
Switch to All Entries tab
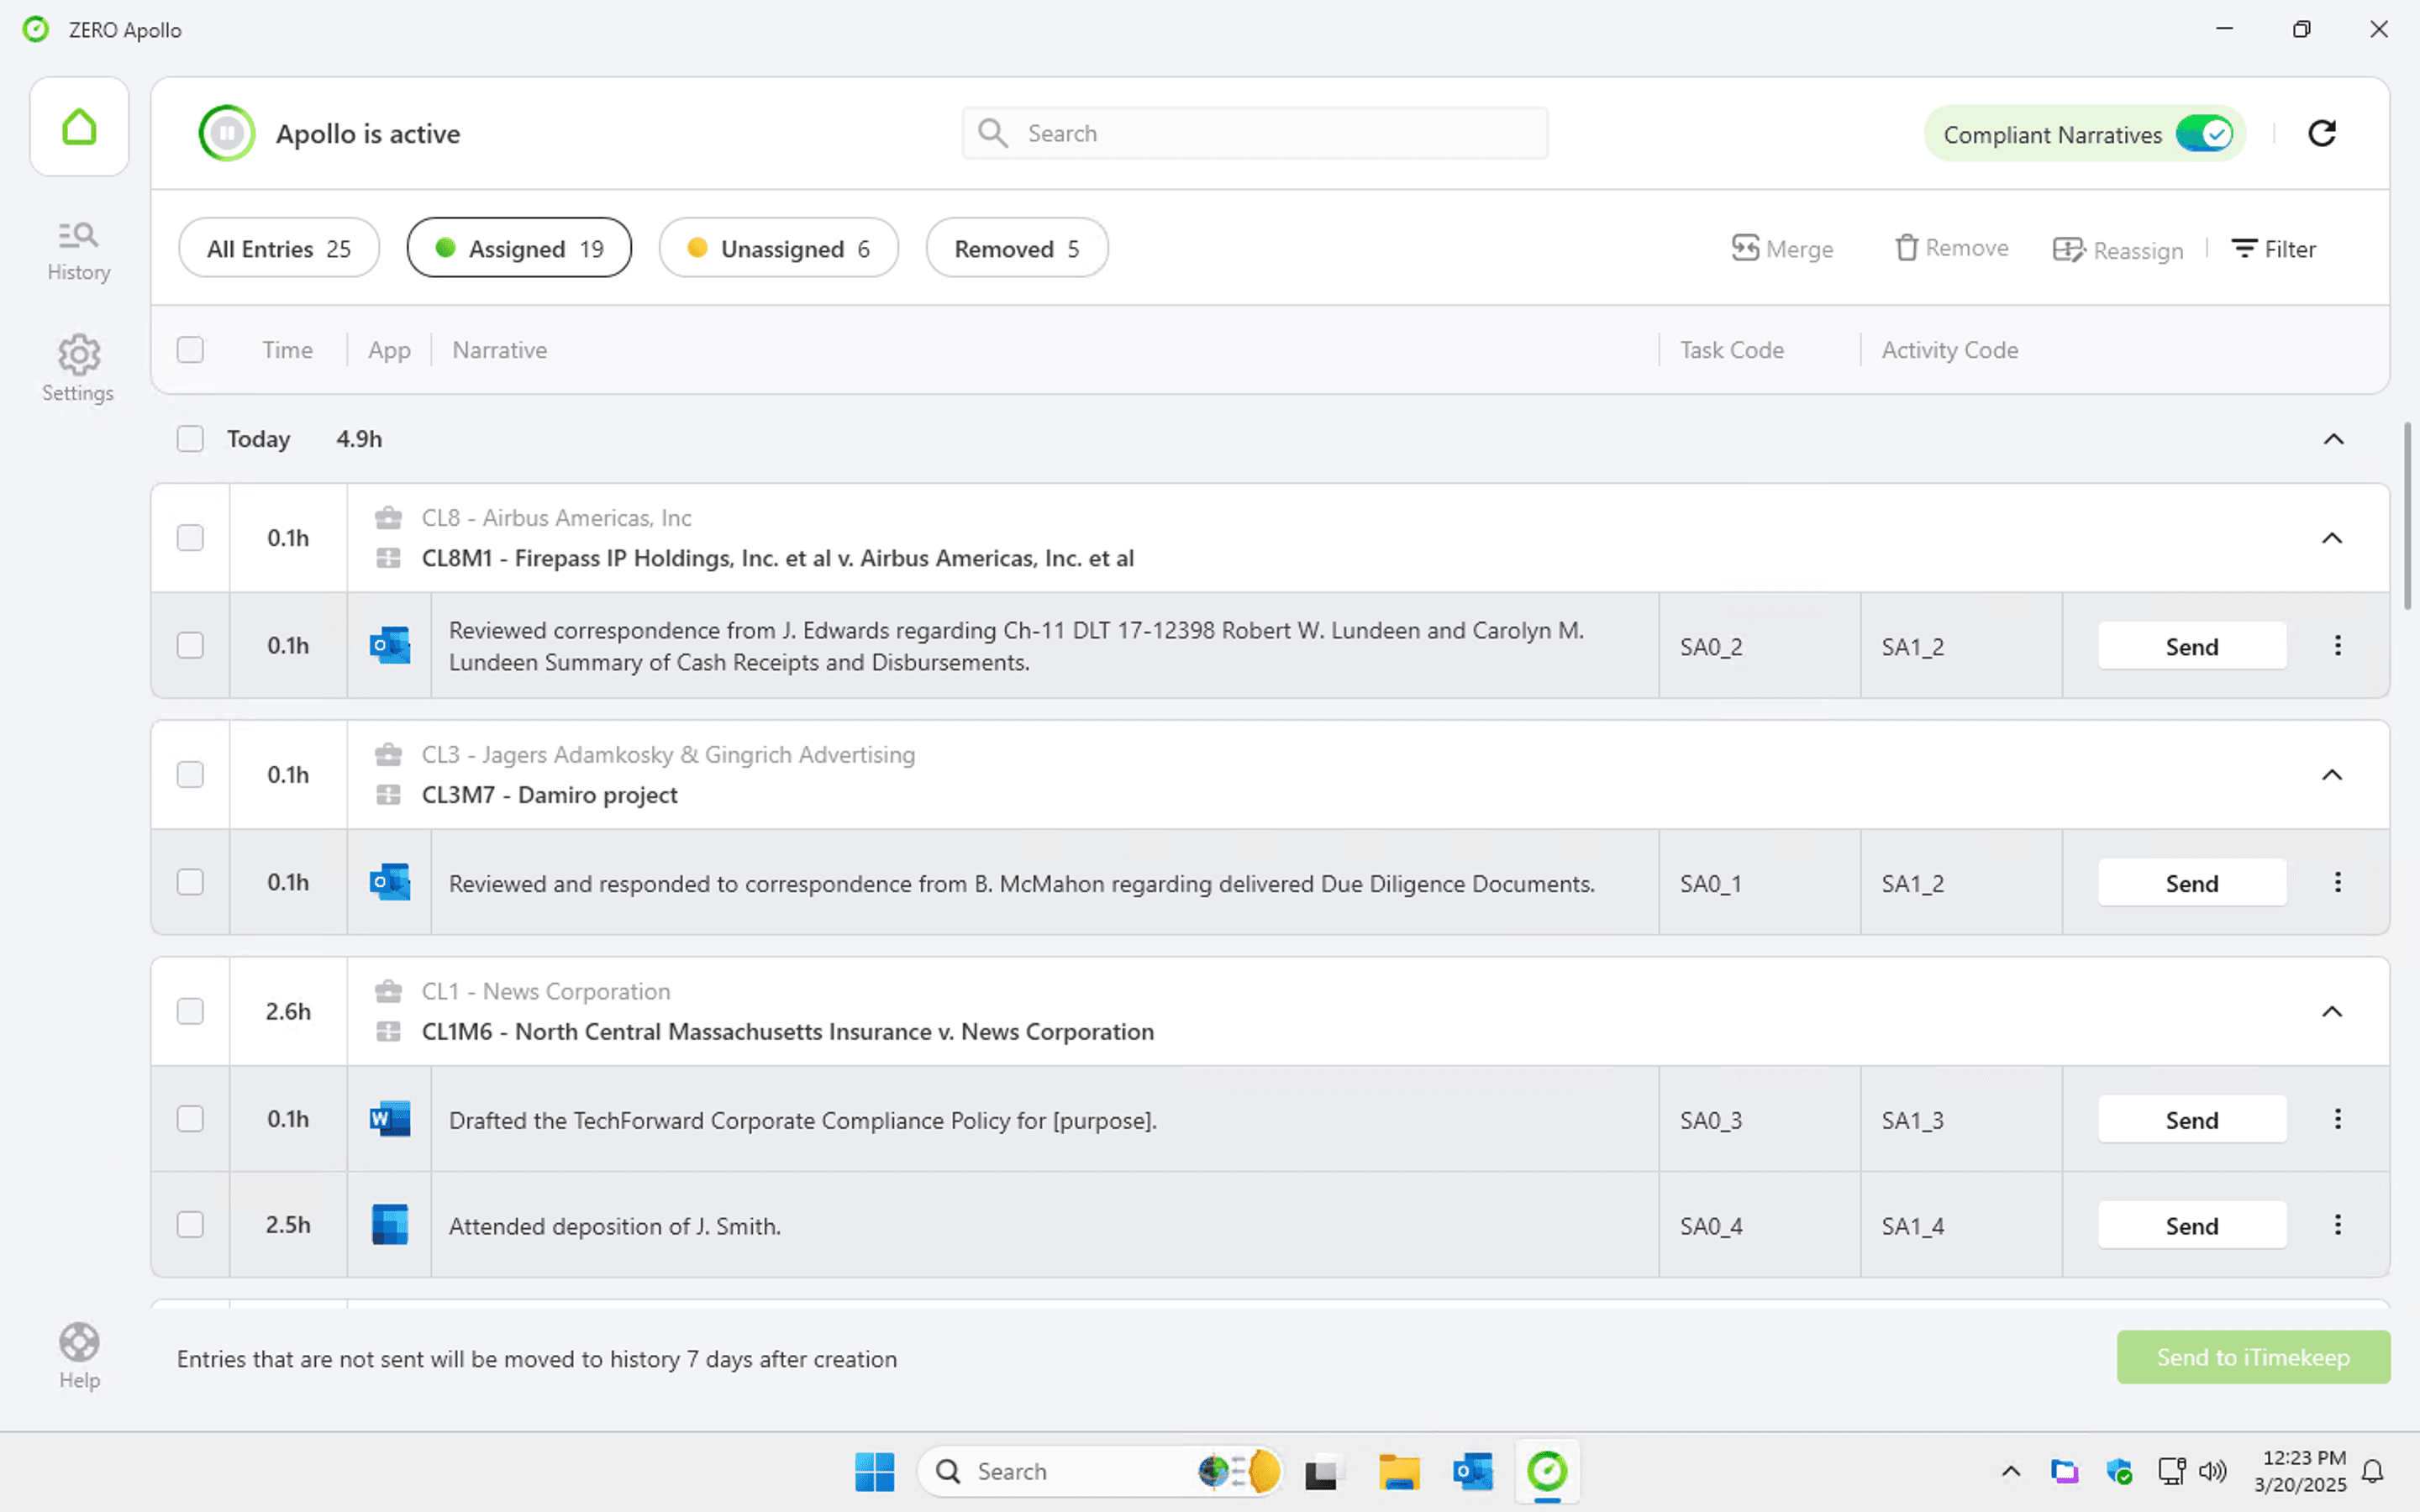click(x=279, y=248)
